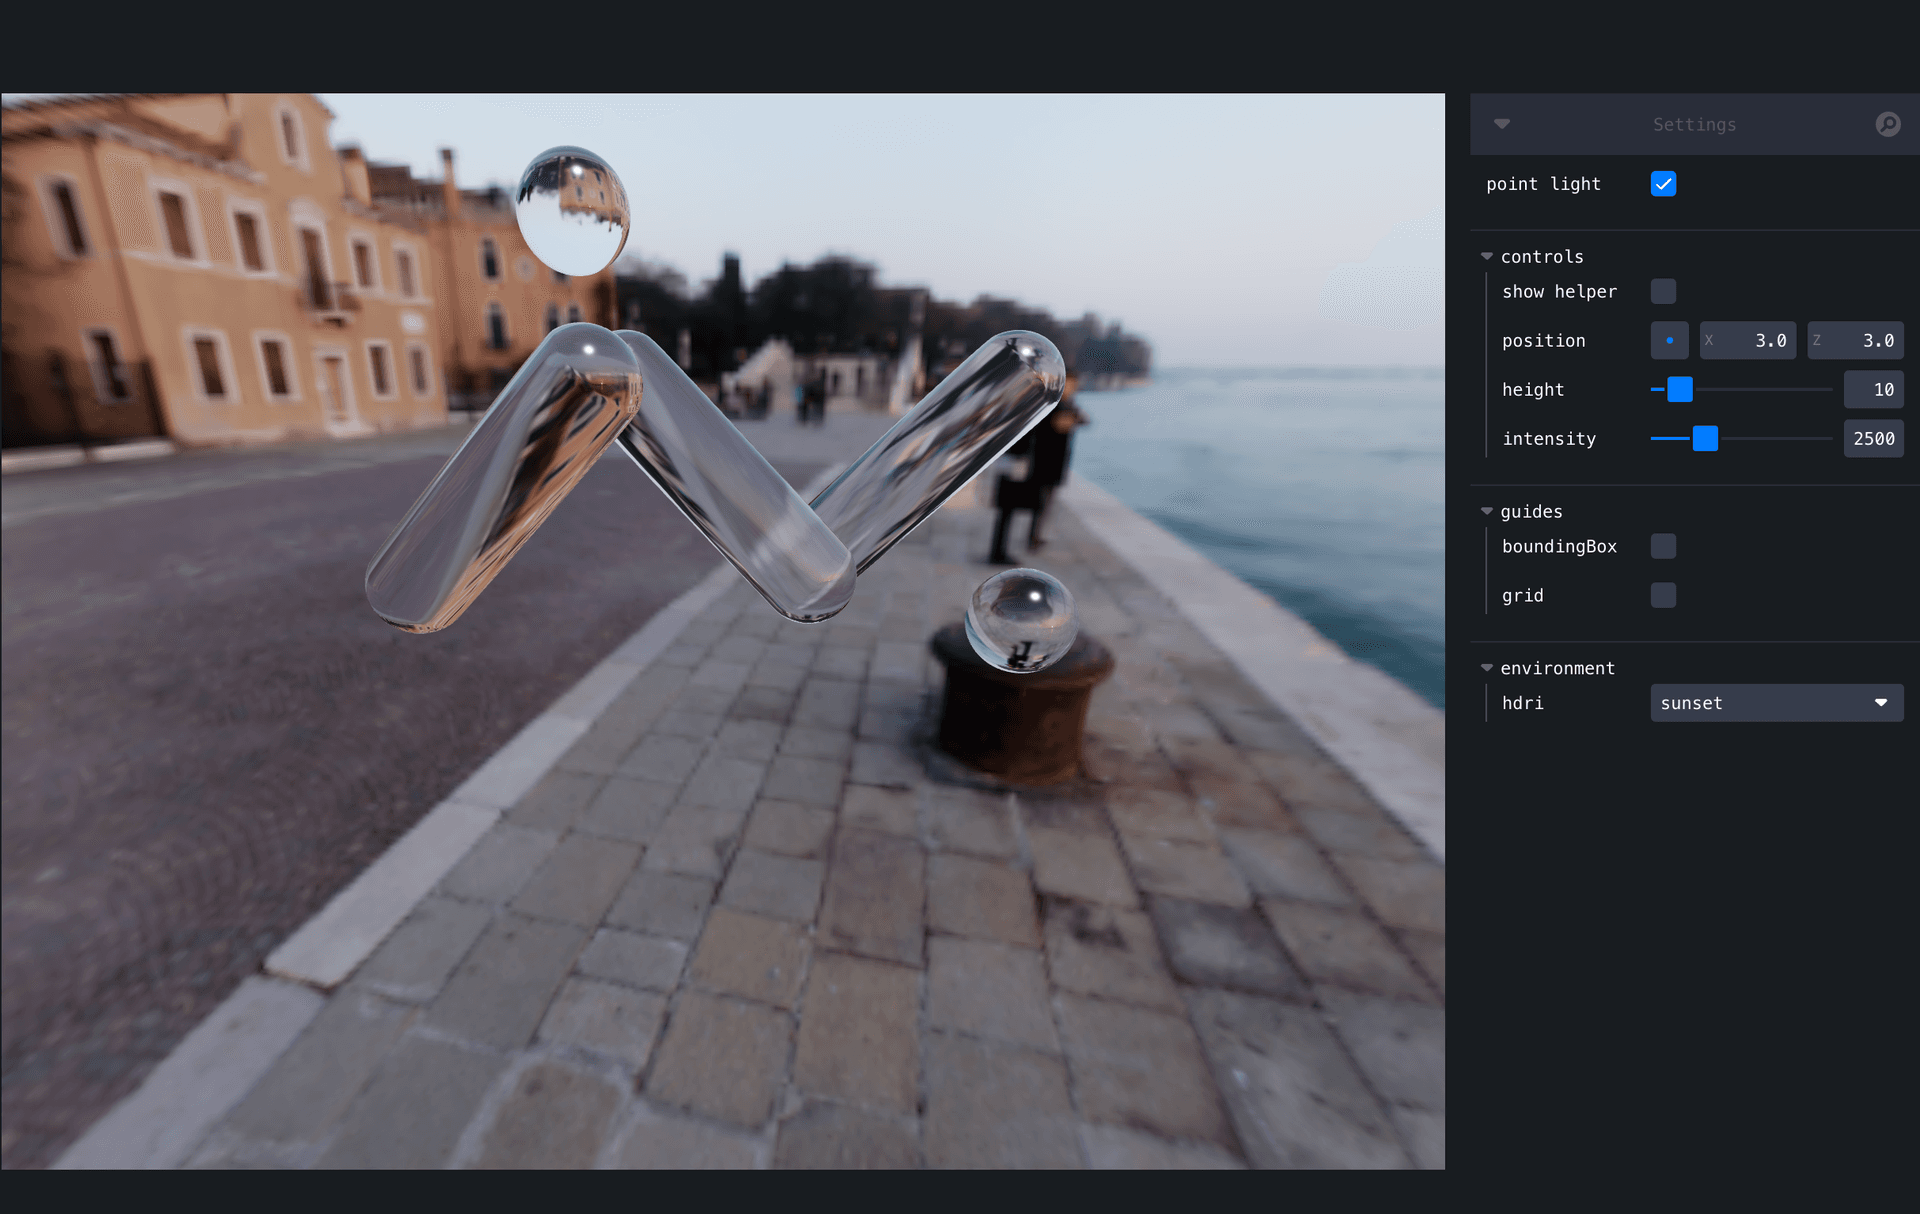Open the hdri dropdown showing sunset
This screenshot has width=1920, height=1214.
pos(1776,702)
